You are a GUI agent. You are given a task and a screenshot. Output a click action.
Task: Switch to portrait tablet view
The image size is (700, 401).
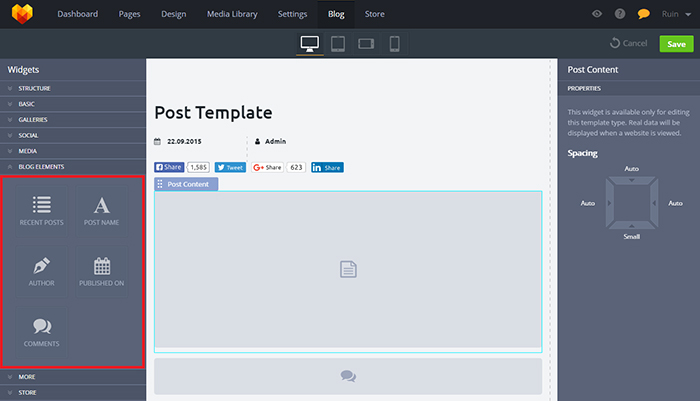338,44
